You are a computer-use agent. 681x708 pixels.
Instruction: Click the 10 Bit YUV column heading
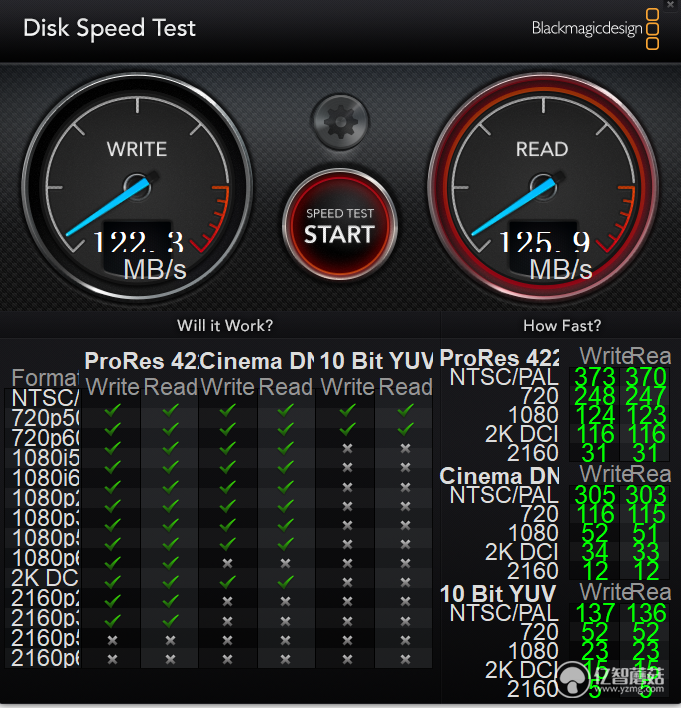click(x=376, y=361)
